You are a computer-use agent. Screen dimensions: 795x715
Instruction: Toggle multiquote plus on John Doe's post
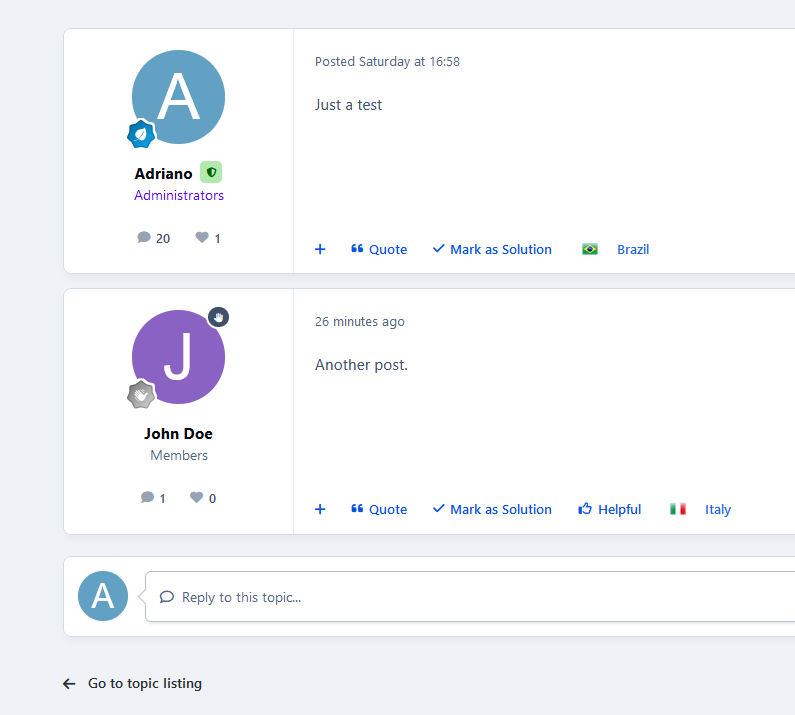click(x=320, y=509)
